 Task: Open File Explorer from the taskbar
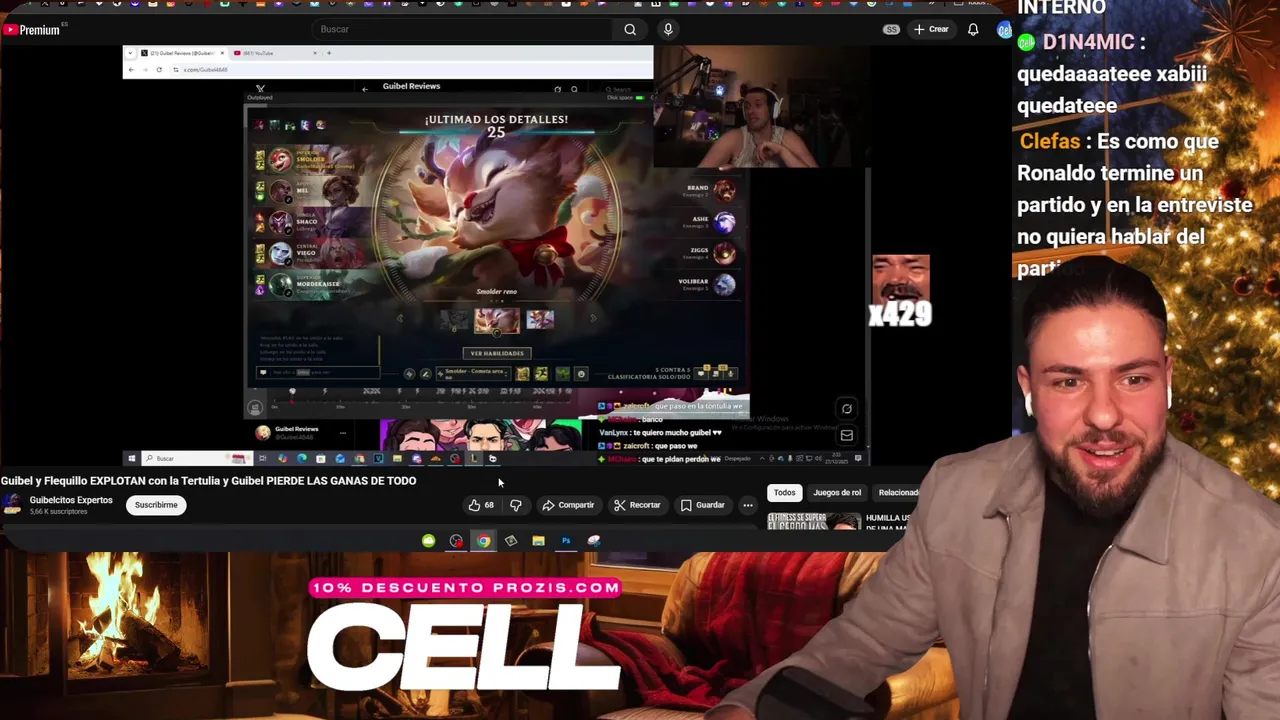pos(538,541)
